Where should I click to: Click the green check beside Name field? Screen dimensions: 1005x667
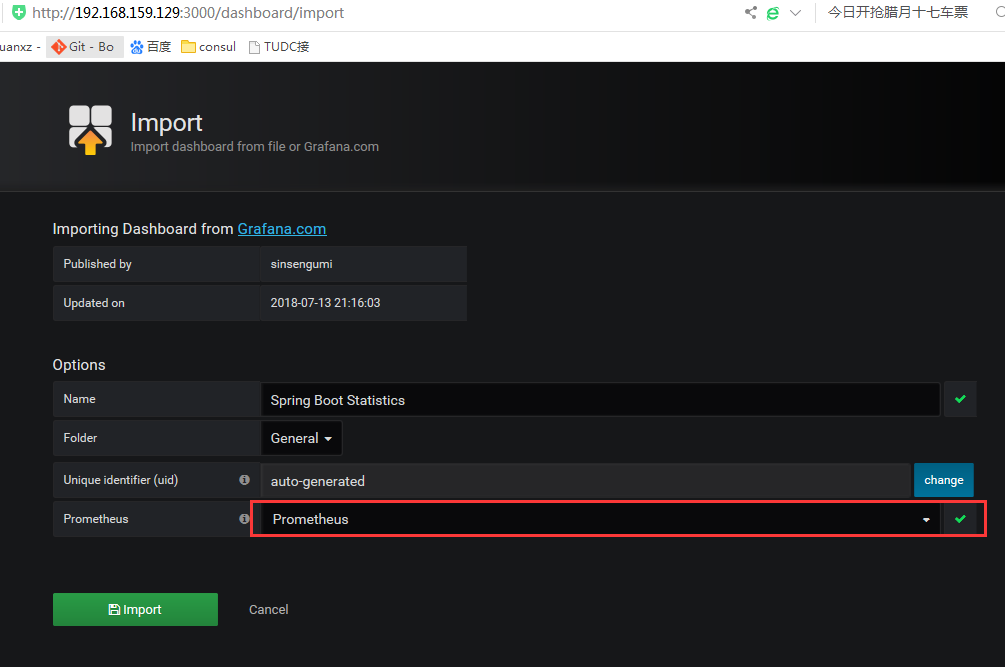(960, 399)
